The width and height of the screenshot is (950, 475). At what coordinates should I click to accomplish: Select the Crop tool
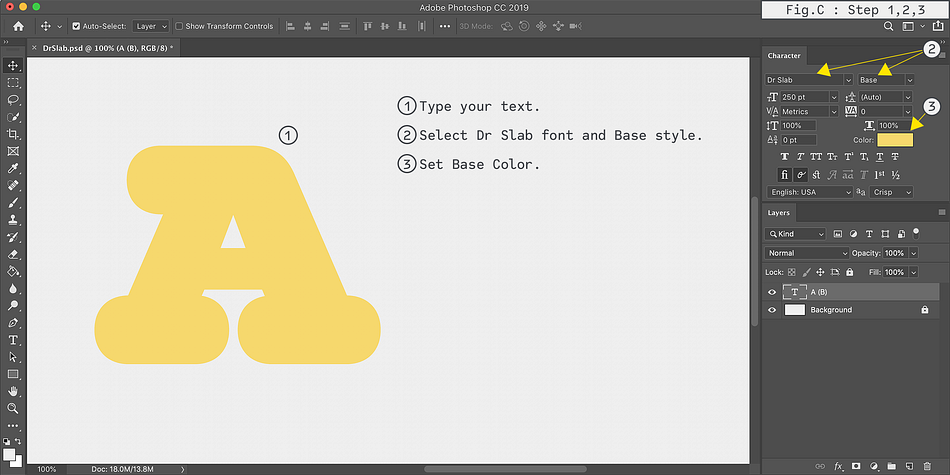[13, 134]
